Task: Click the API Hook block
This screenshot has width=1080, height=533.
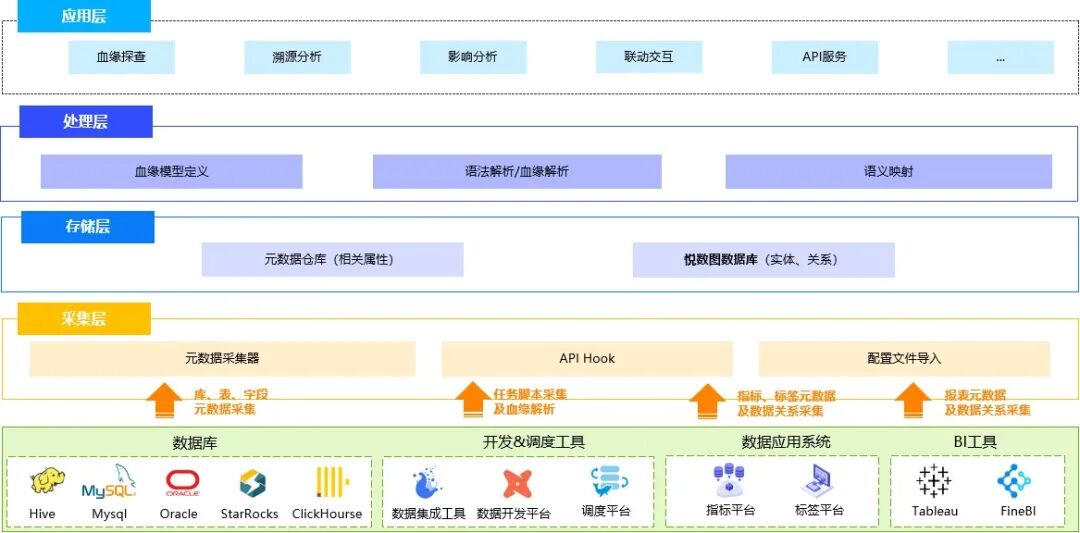Action: click(x=587, y=359)
